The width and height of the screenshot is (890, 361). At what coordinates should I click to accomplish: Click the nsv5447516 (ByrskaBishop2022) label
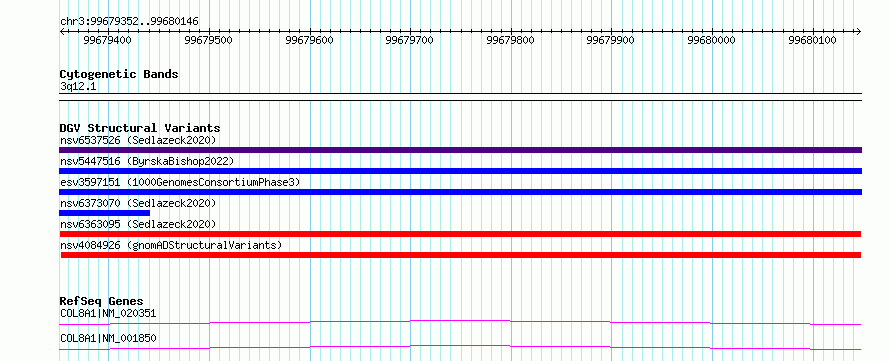coord(146,161)
